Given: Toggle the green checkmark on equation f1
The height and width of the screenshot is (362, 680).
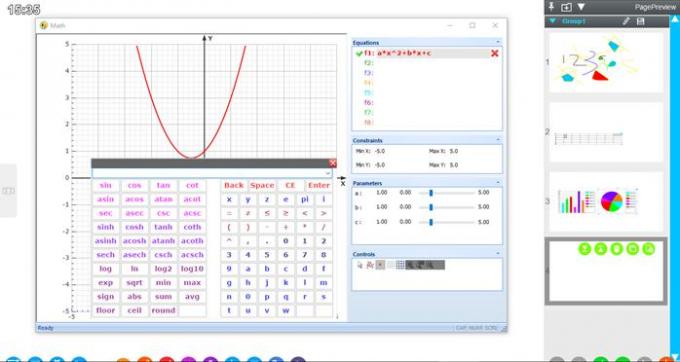Looking at the screenshot, I should [x=359, y=53].
